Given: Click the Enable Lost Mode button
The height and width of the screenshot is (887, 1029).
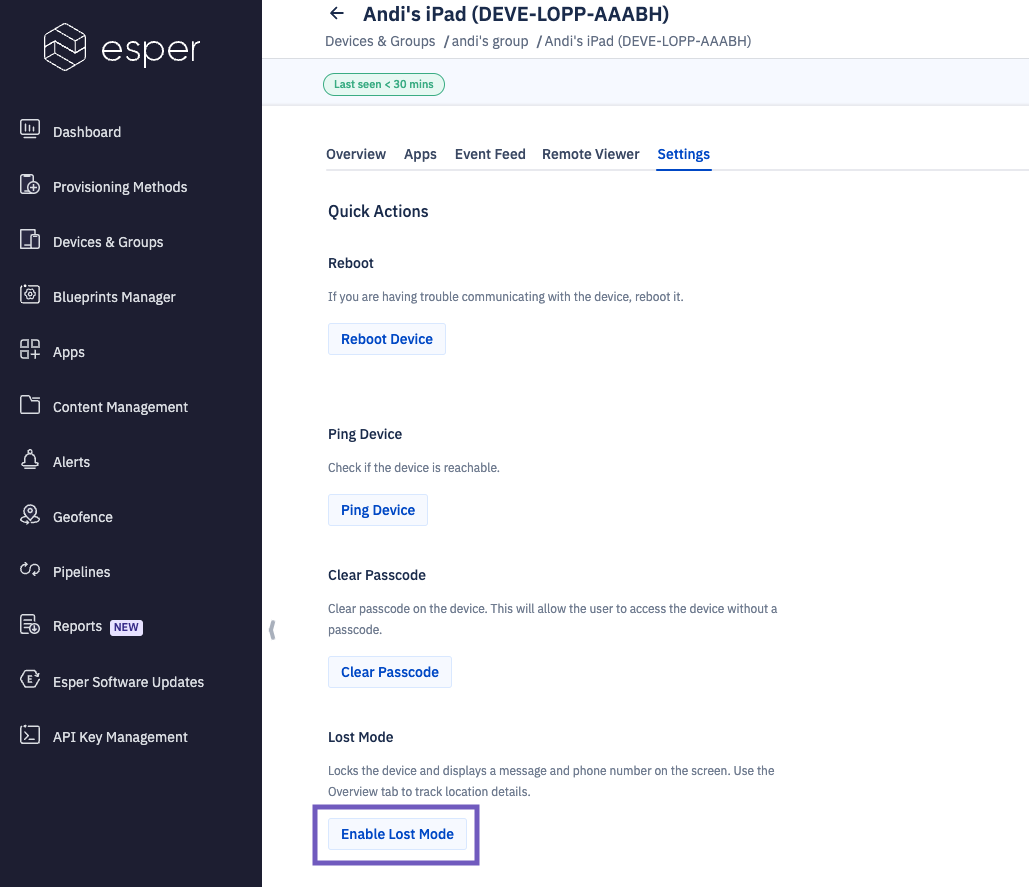Looking at the screenshot, I should point(397,835).
